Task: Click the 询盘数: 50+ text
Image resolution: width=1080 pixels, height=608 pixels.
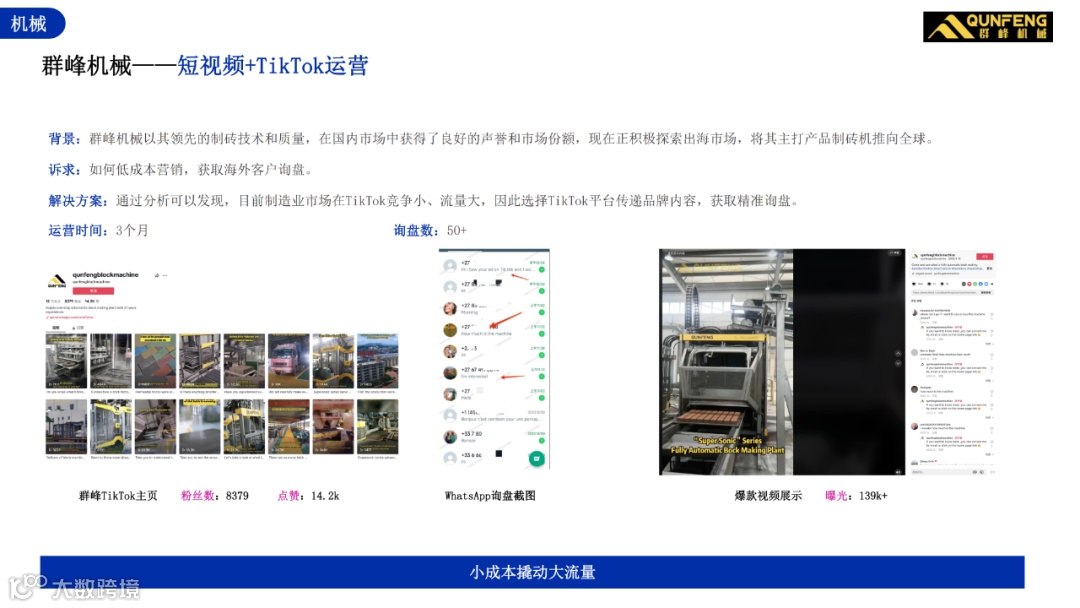Action: point(430,231)
